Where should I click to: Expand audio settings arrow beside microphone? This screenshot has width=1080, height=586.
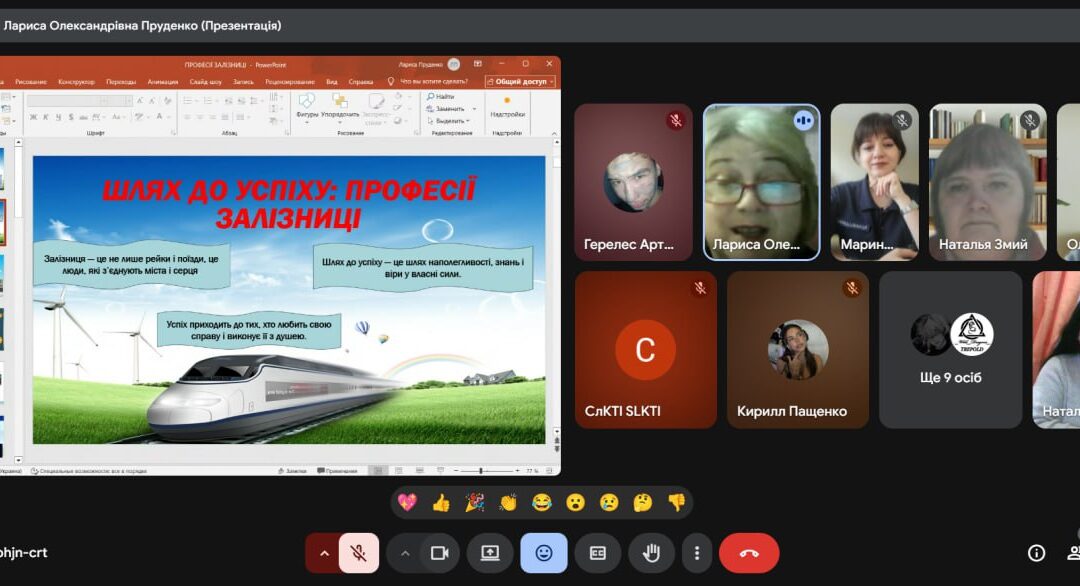pyautogui.click(x=323, y=553)
